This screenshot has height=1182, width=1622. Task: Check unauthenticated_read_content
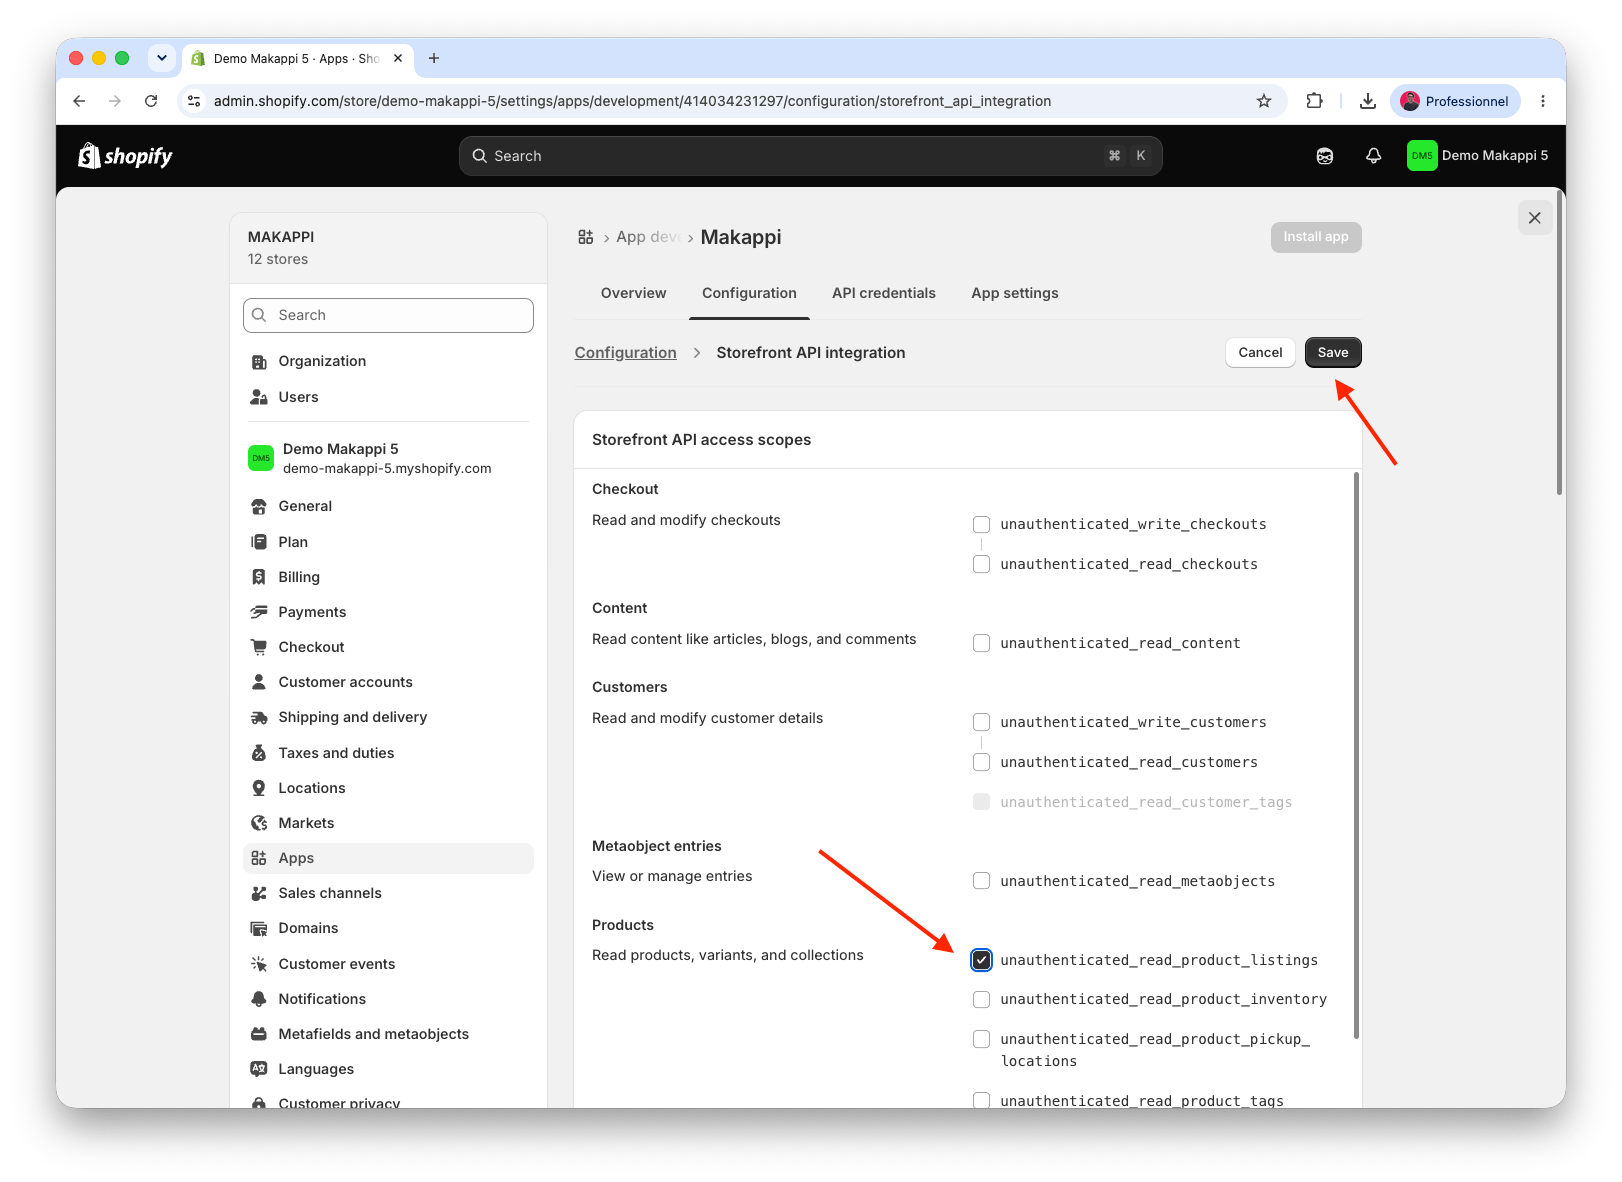(x=982, y=643)
